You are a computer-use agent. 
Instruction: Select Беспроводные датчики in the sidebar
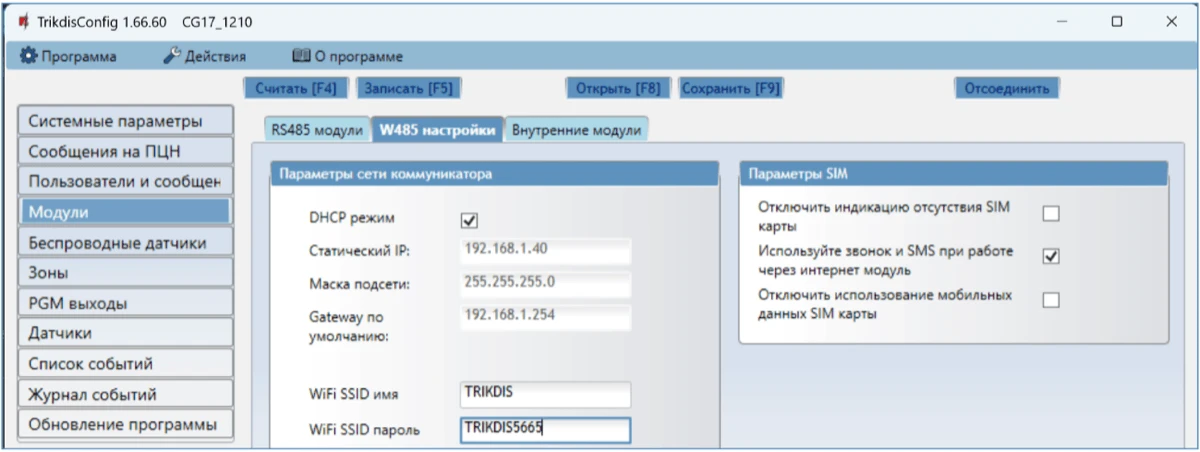point(125,242)
